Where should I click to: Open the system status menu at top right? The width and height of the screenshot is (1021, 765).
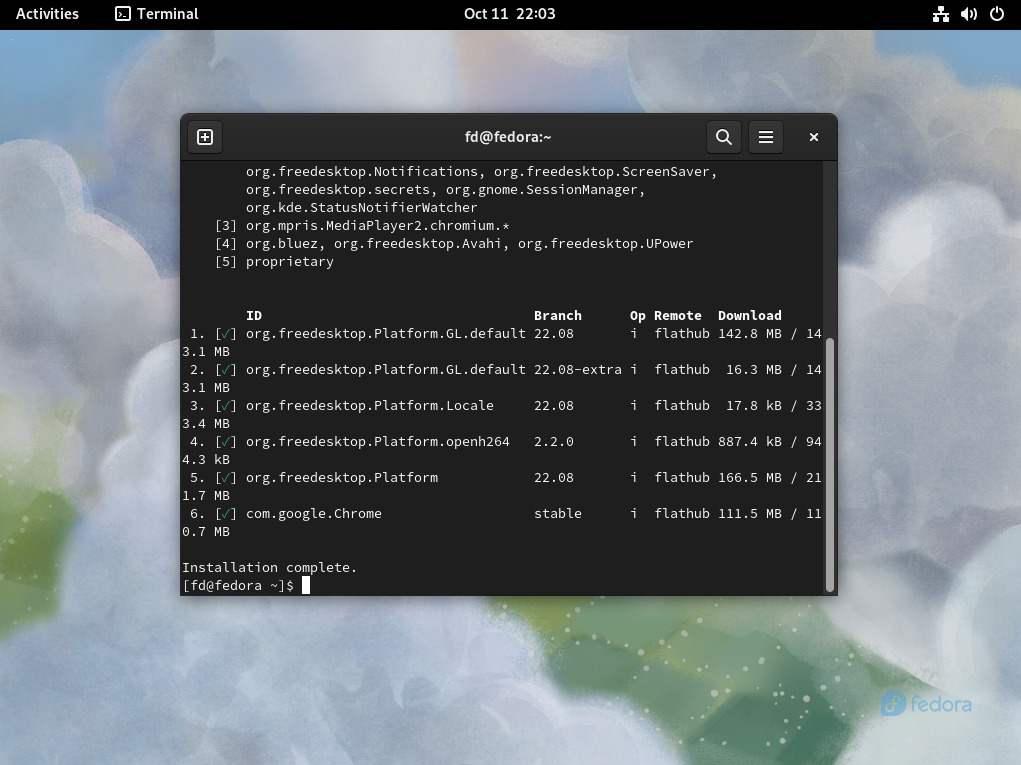point(968,14)
